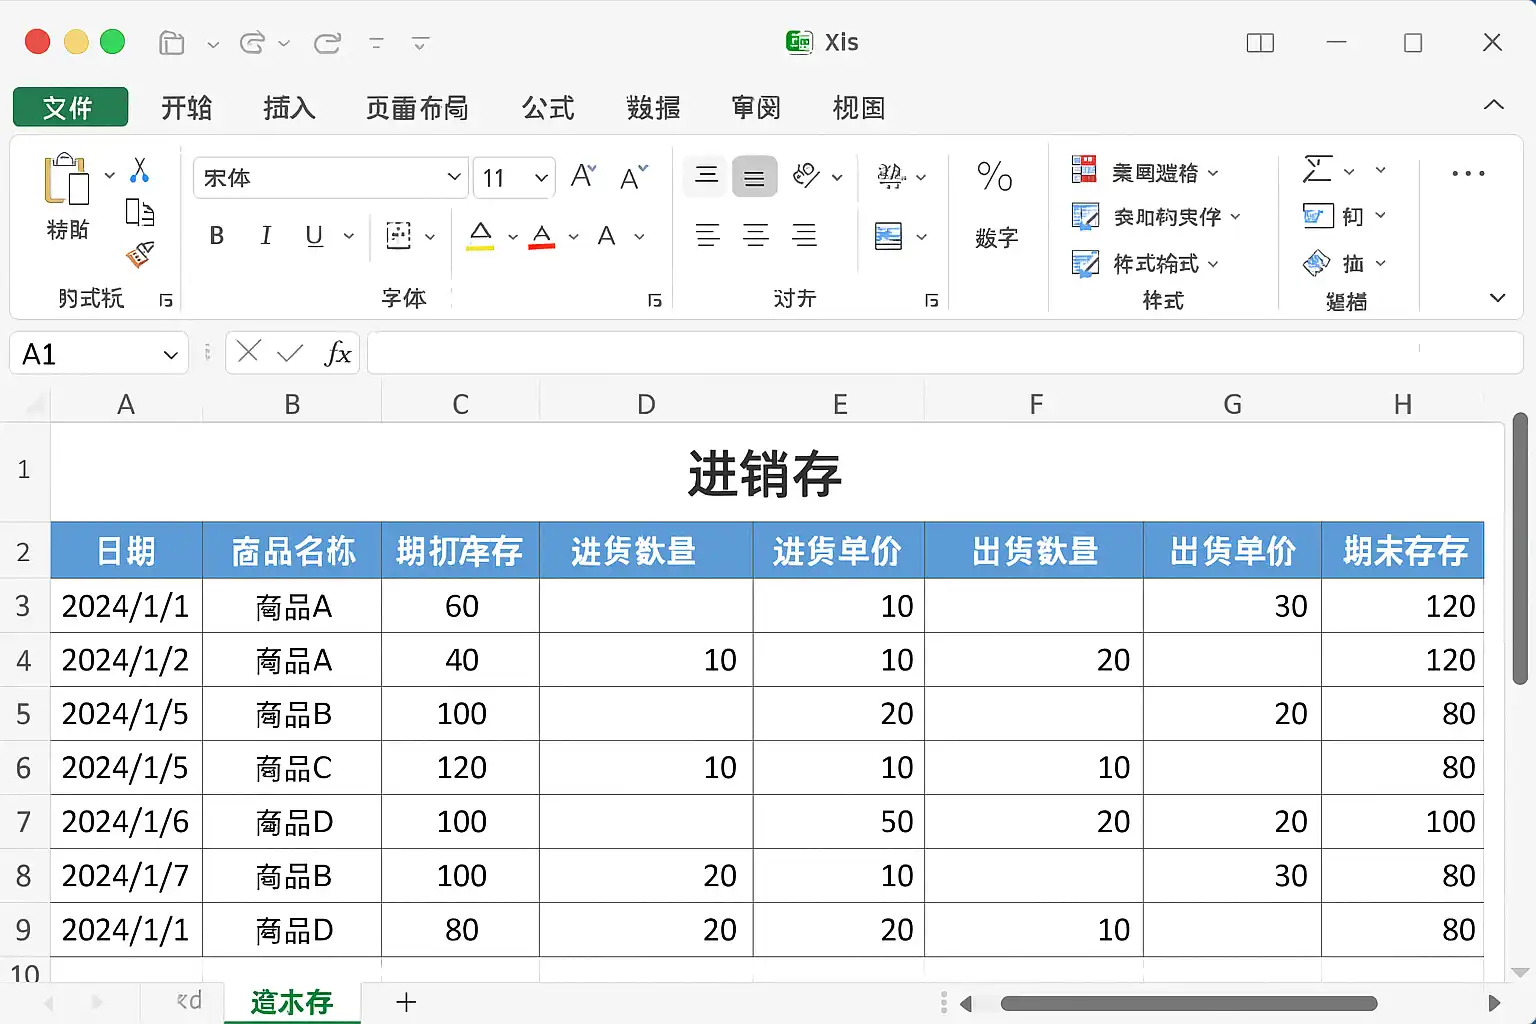This screenshot has width=1536, height=1024.
Task: Click the Borders icon in font group
Action: click(x=399, y=236)
